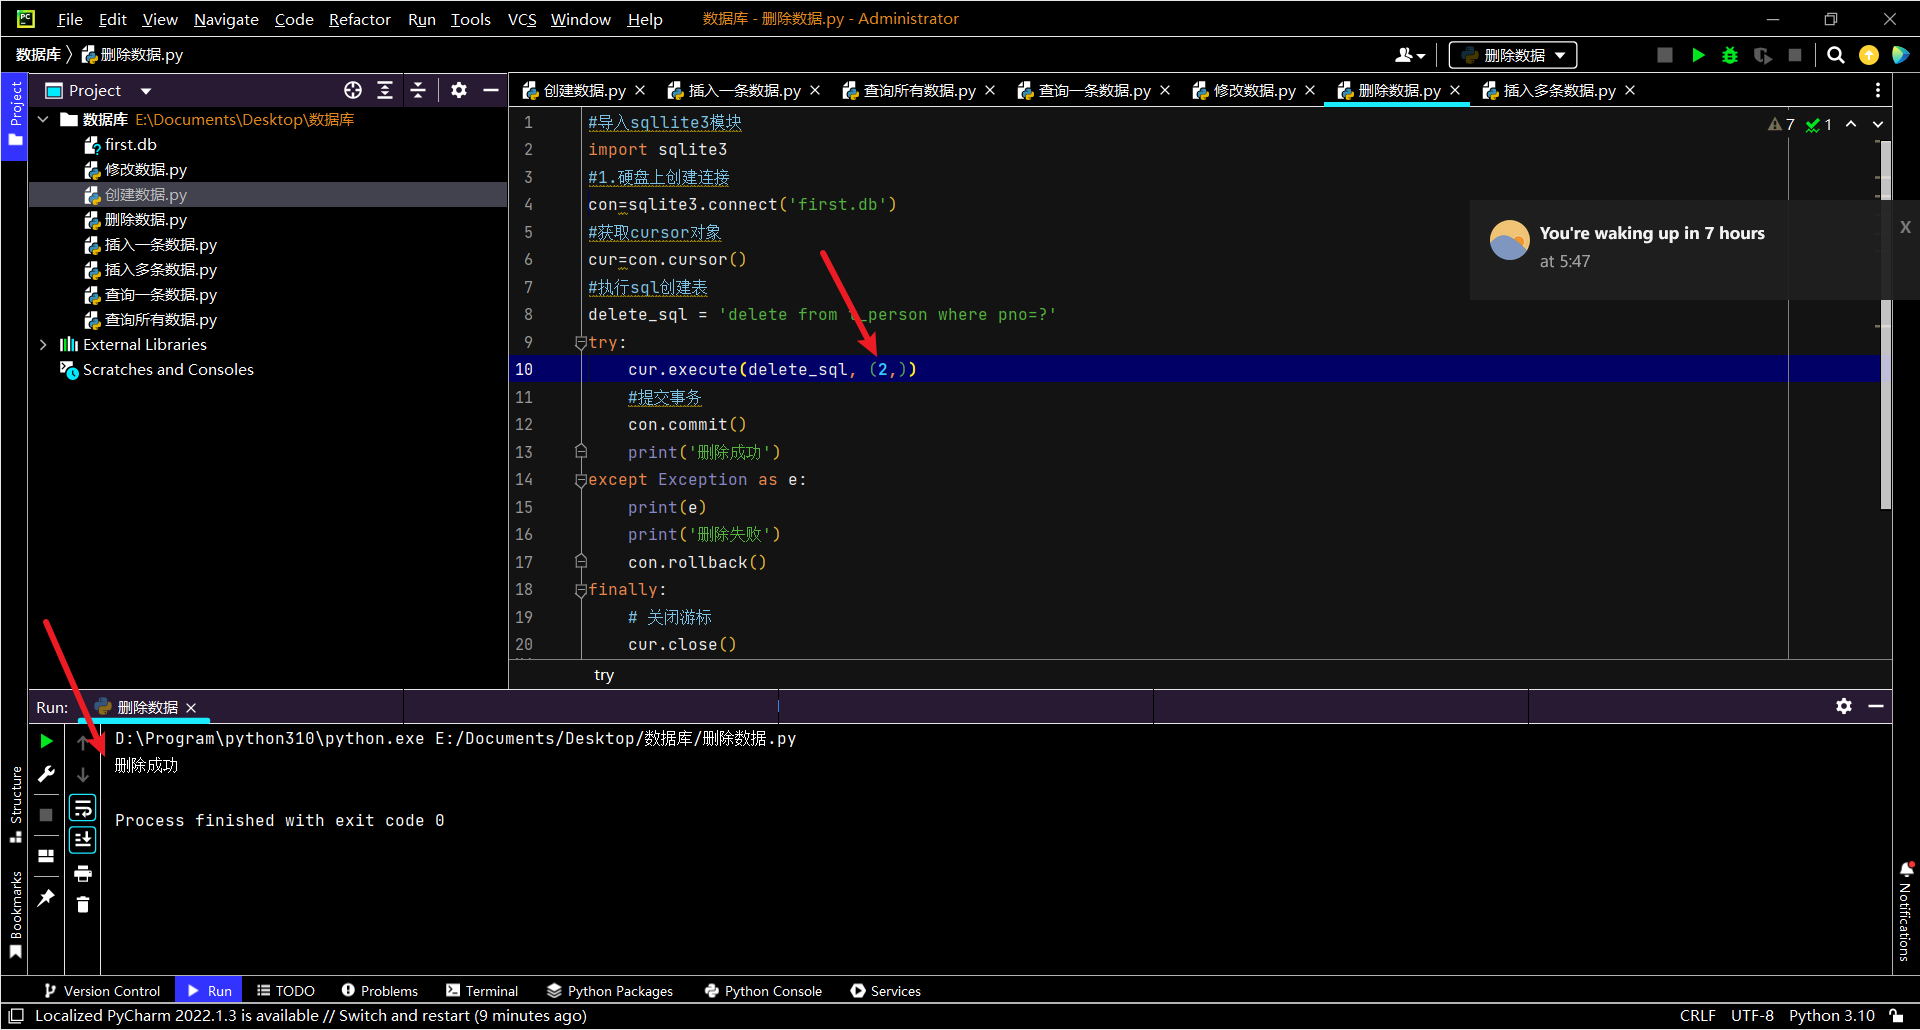
Task: Collapse all in Project panel
Action: coord(418,90)
